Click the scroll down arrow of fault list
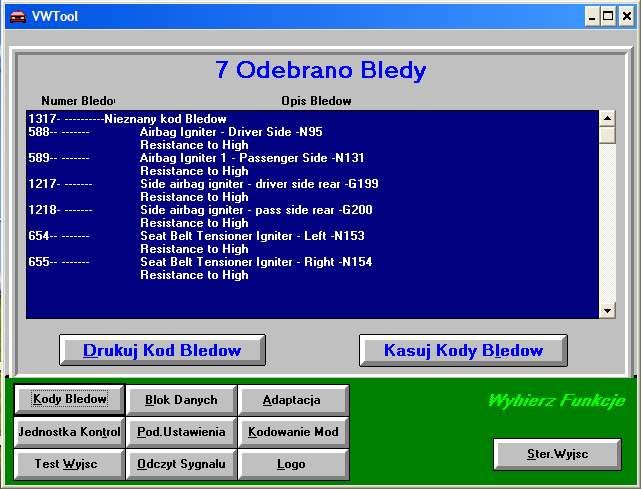 (x=607, y=311)
